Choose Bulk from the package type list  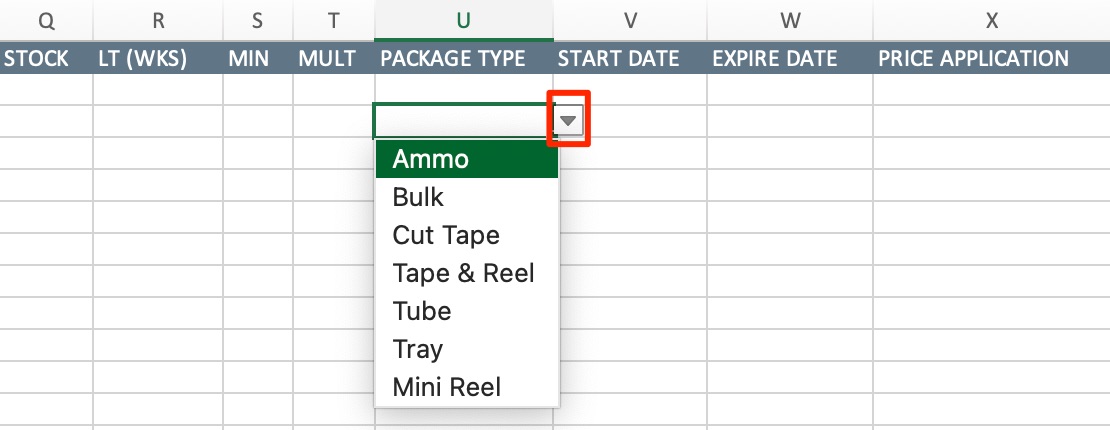click(466, 197)
